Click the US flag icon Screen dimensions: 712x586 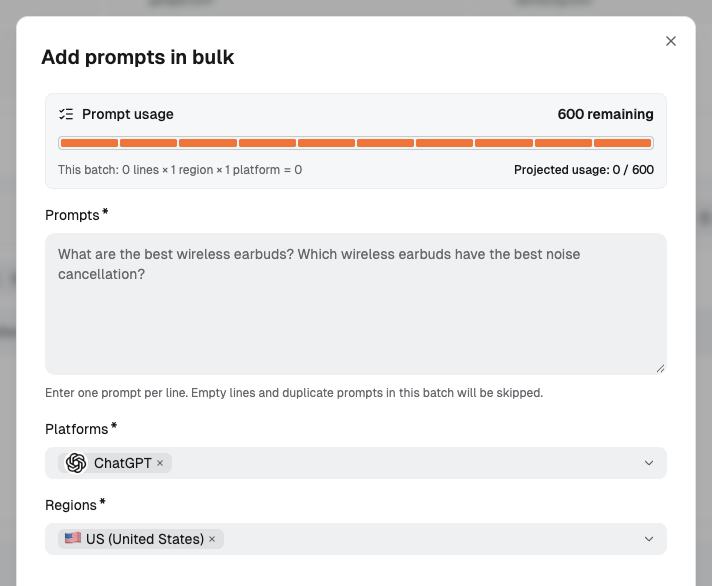click(x=73, y=538)
